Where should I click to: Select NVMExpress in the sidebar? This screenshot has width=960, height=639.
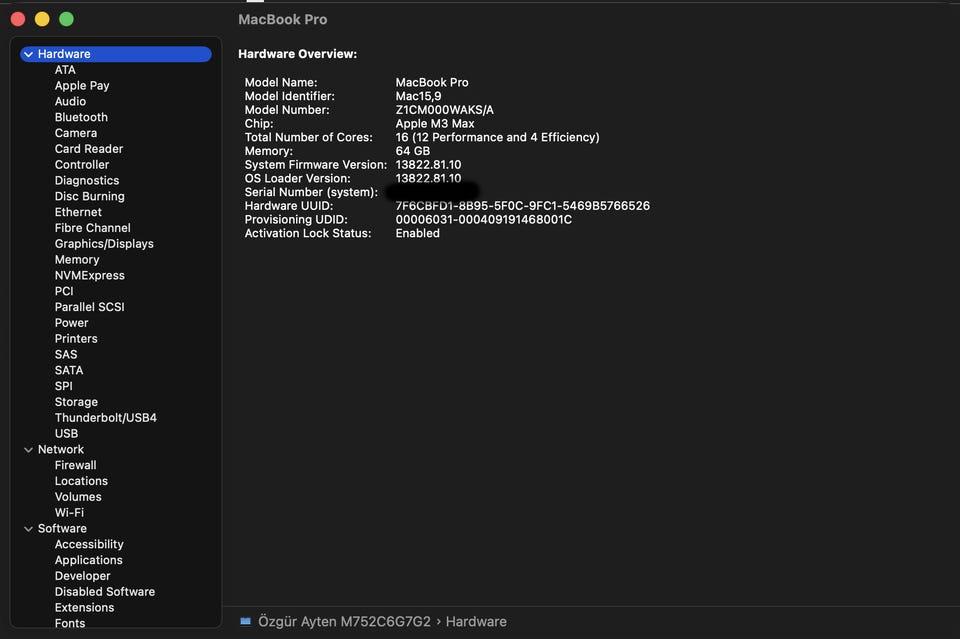click(x=90, y=275)
